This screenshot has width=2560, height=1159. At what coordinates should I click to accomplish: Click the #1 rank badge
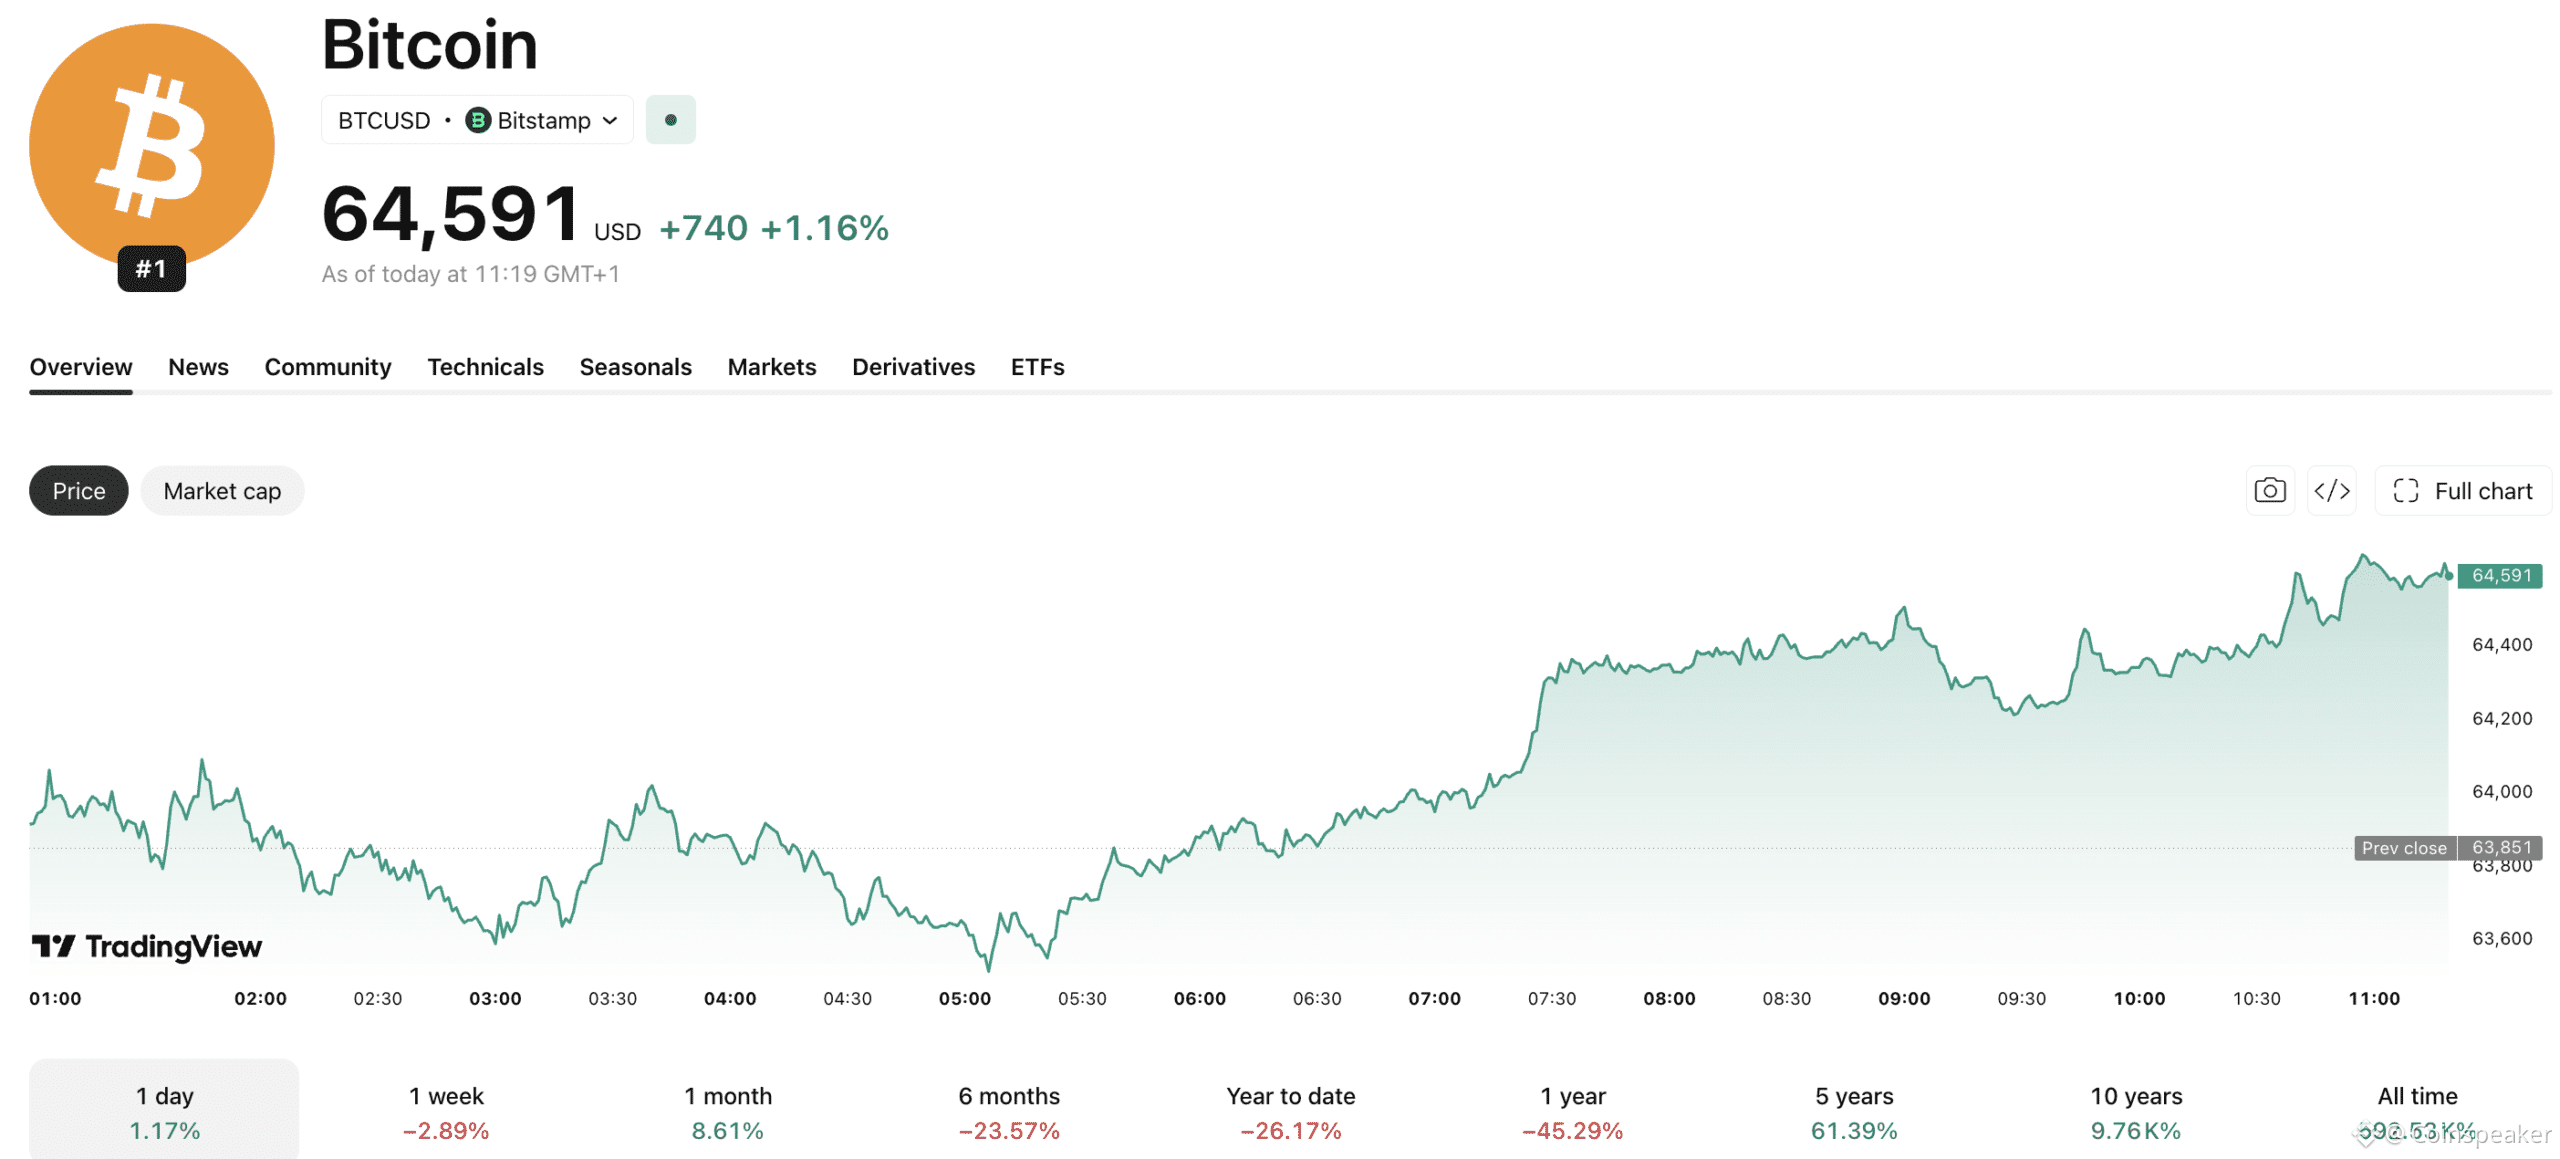pos(151,269)
